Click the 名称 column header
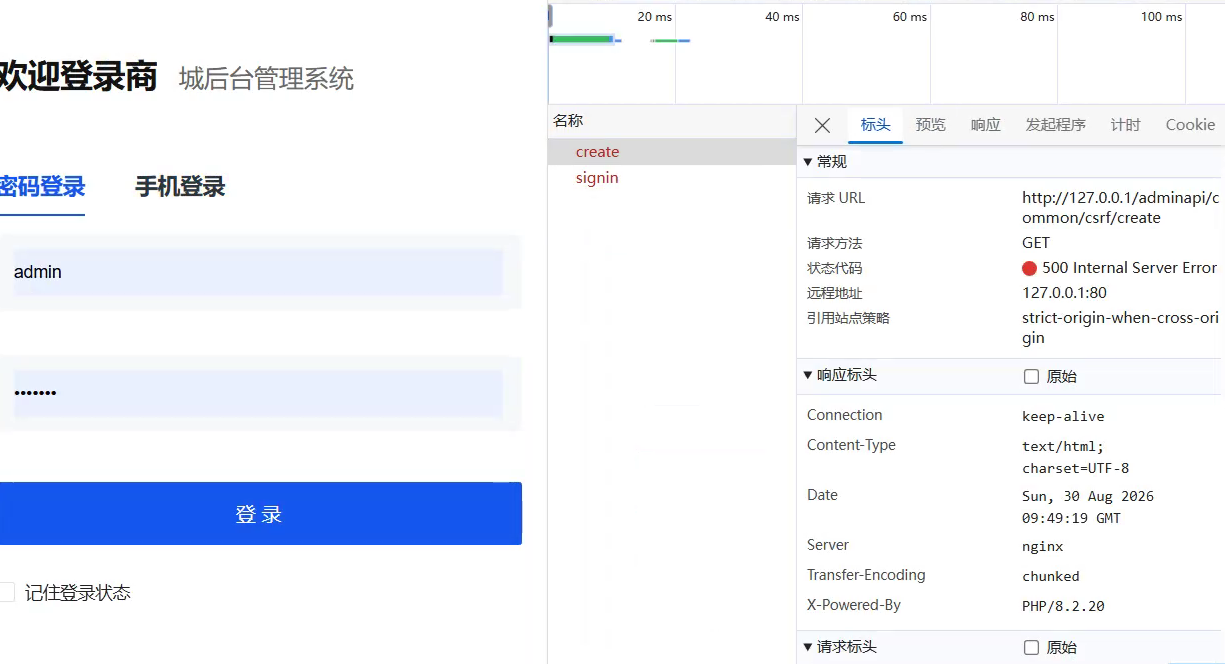 pos(568,121)
